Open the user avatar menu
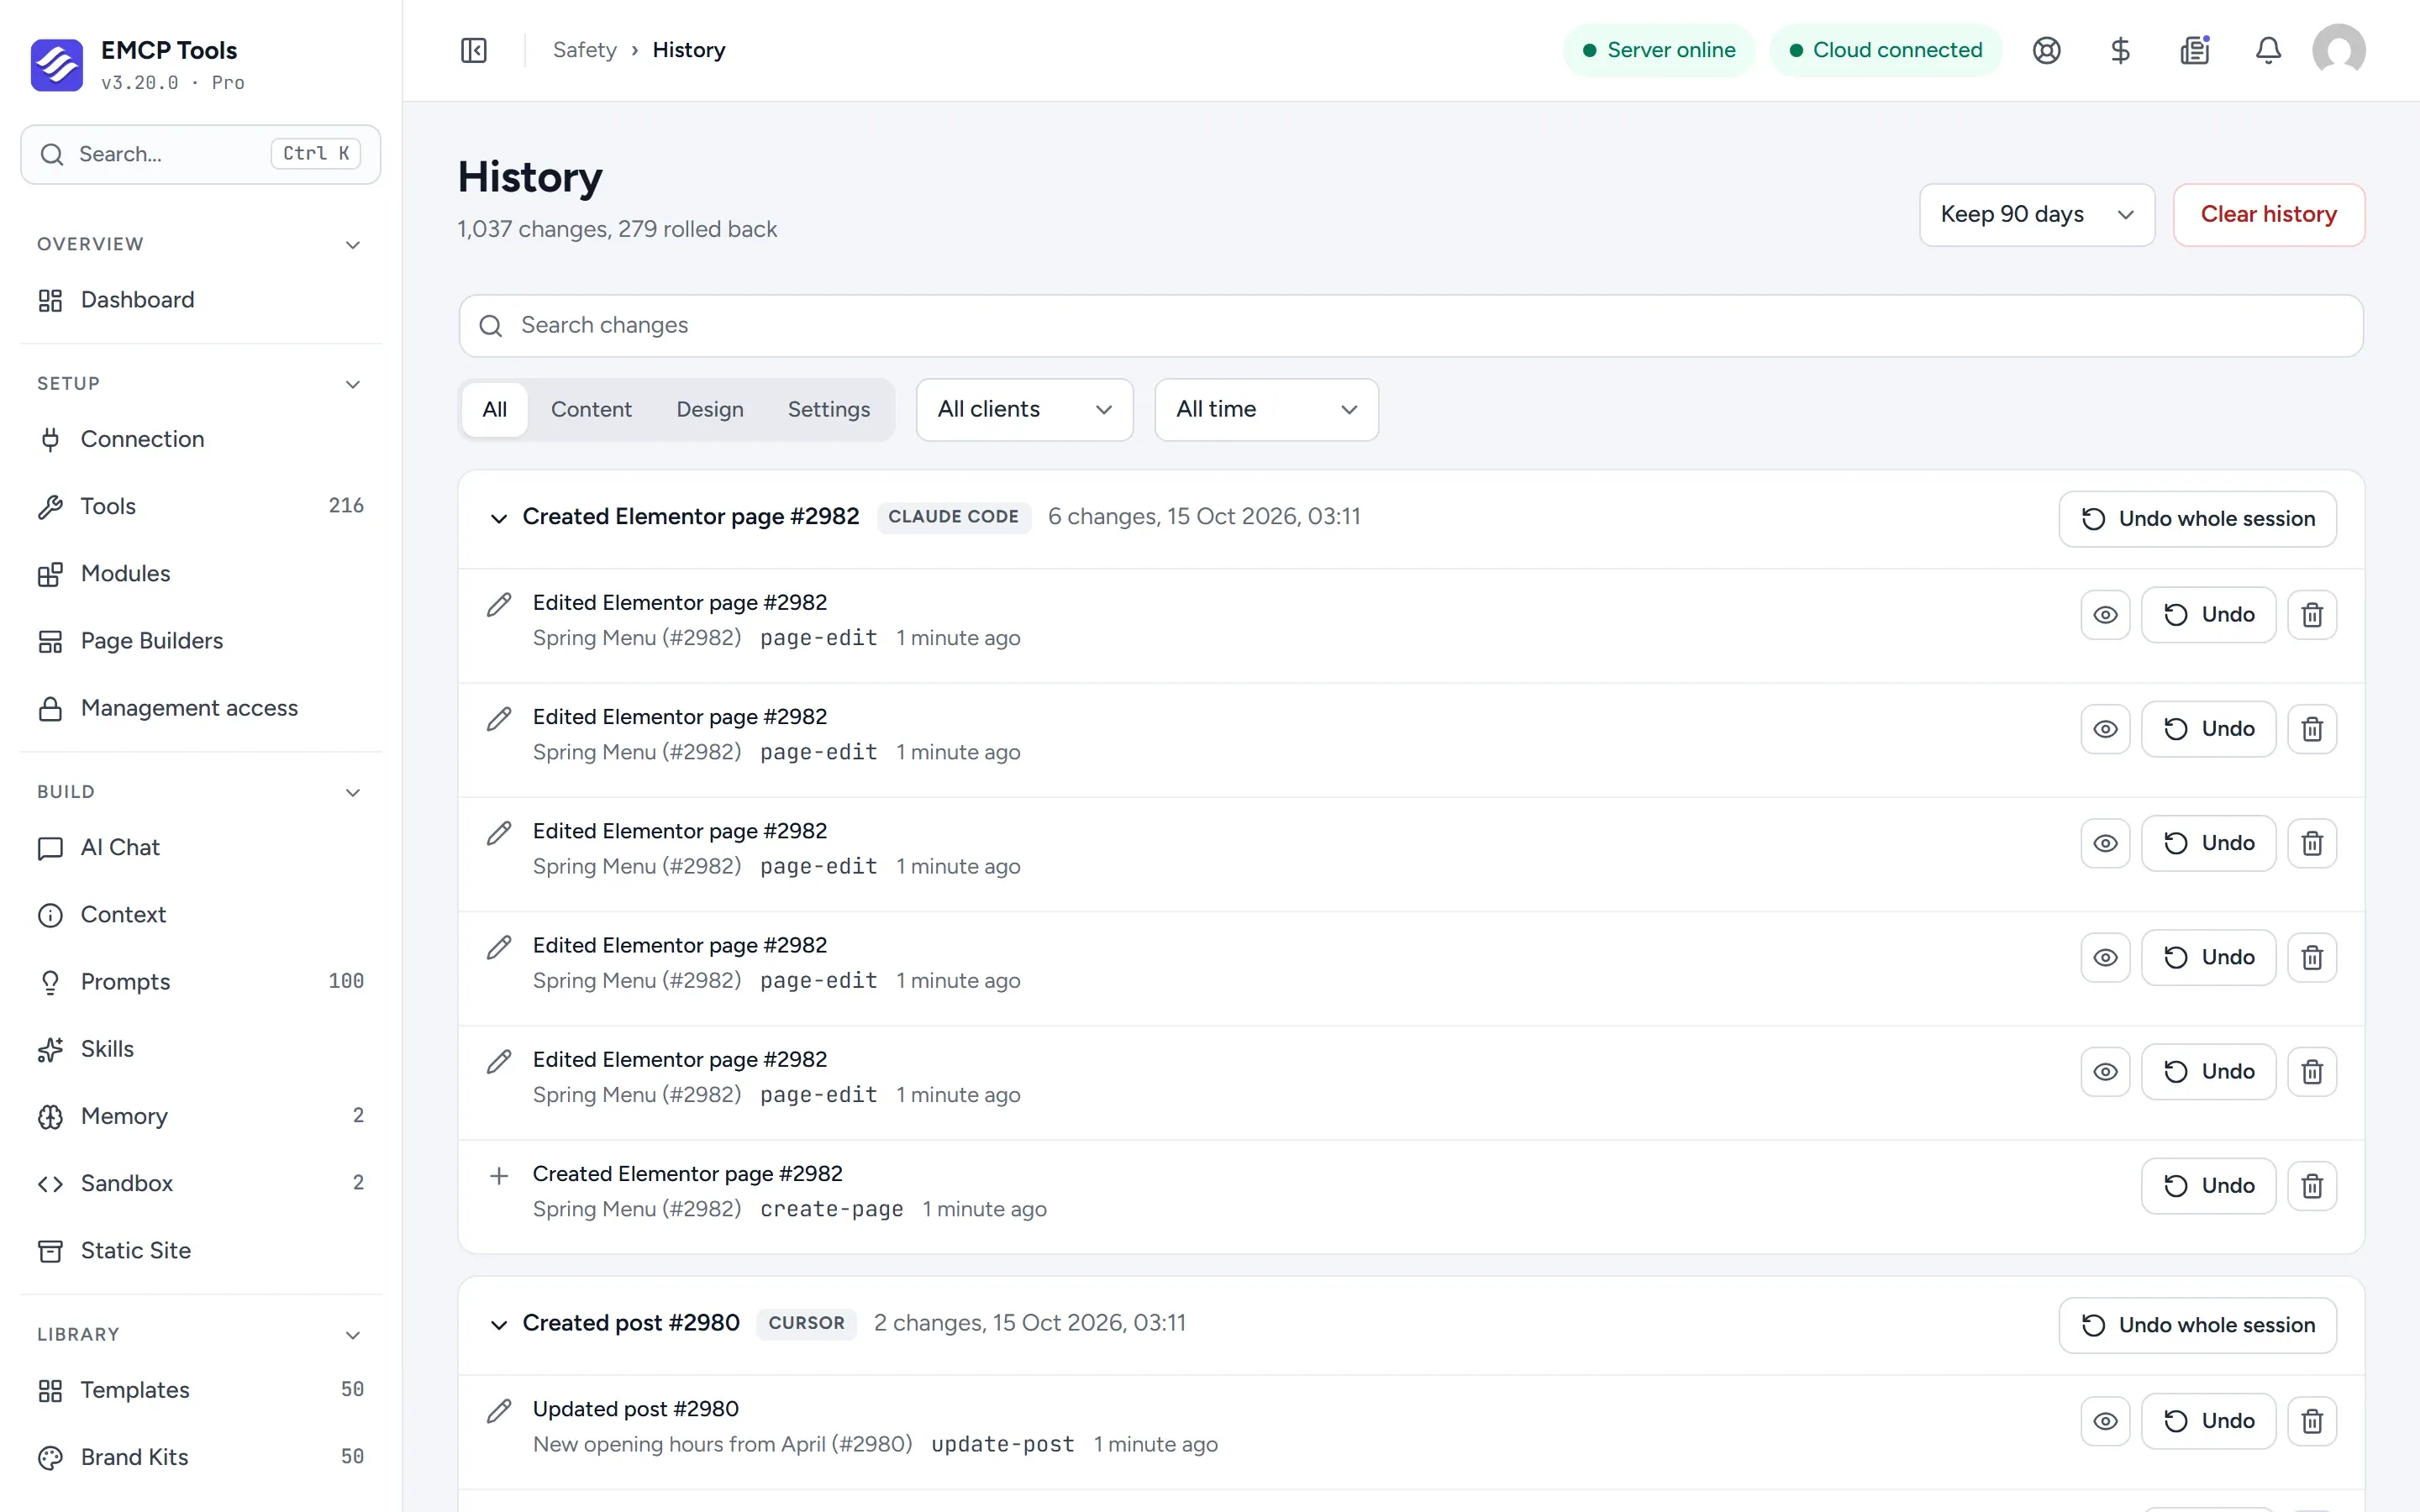 [2339, 50]
